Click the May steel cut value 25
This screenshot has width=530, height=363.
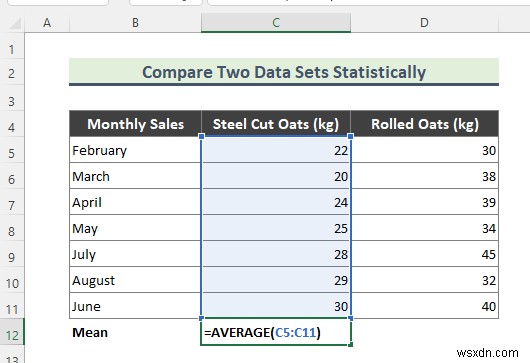click(x=276, y=228)
